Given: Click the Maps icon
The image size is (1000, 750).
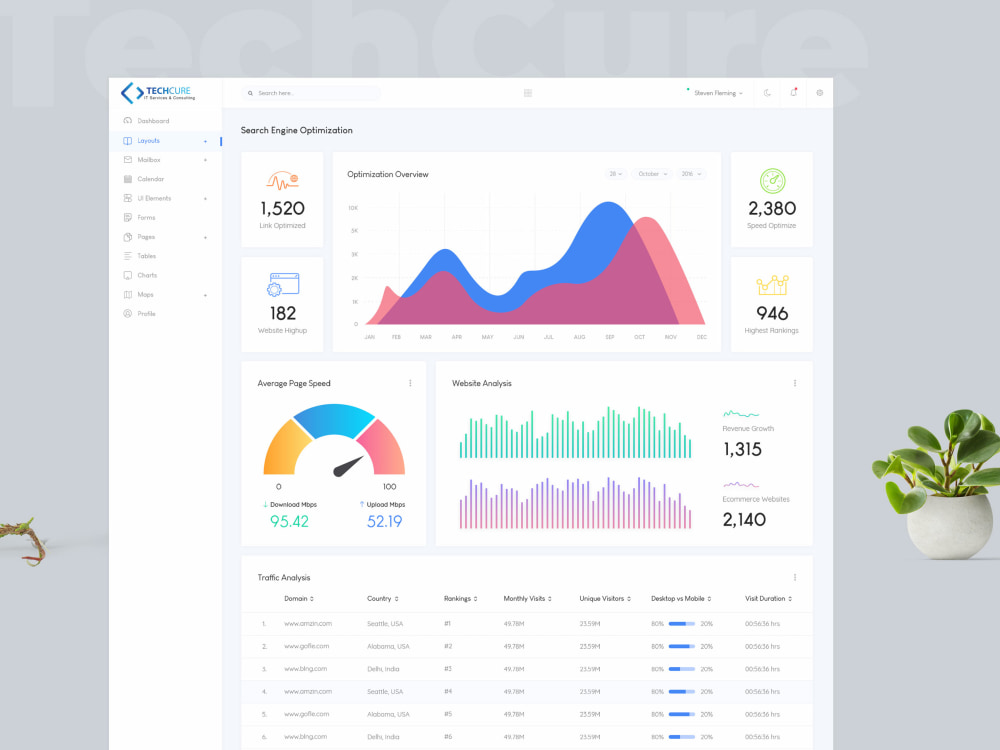Looking at the screenshot, I should (128, 295).
